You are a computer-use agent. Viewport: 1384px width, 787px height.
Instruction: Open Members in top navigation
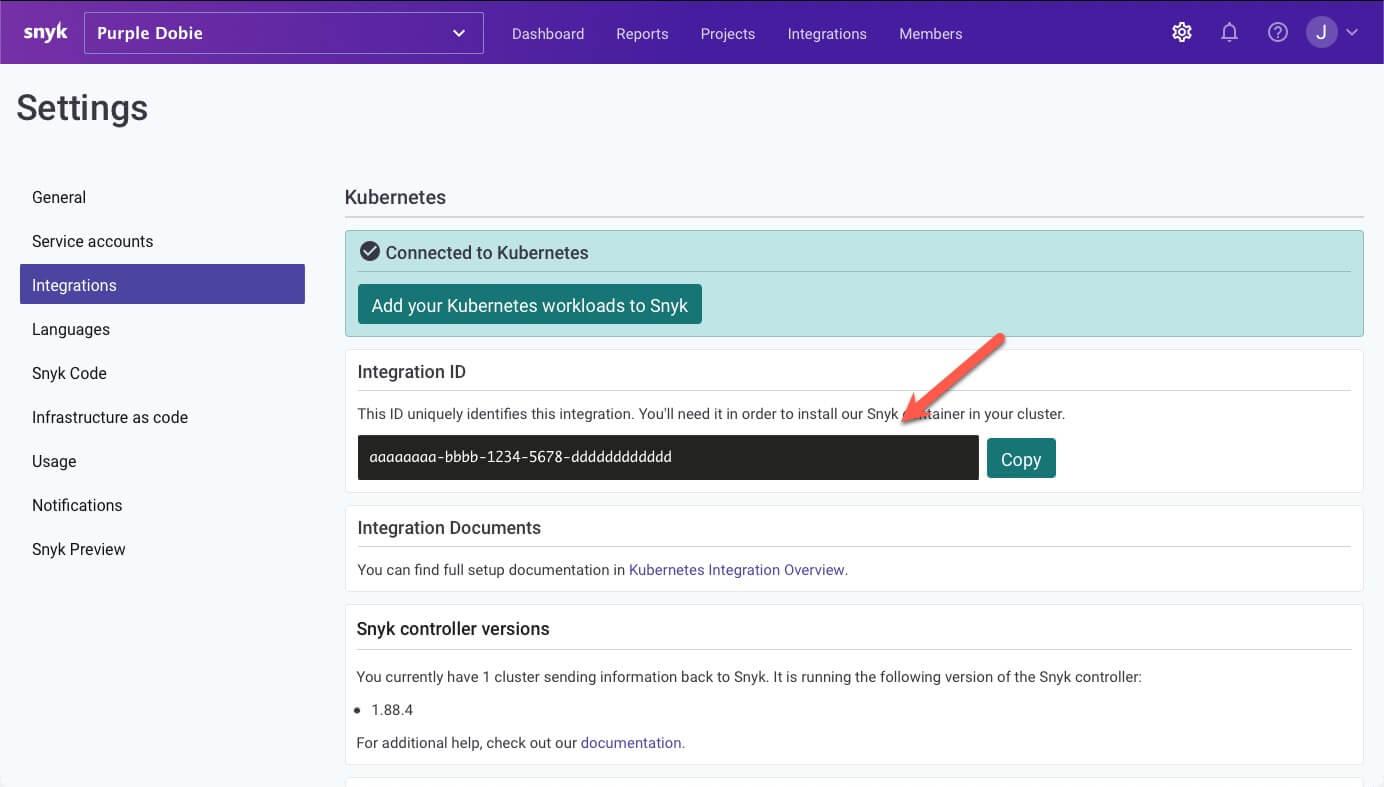931,34
